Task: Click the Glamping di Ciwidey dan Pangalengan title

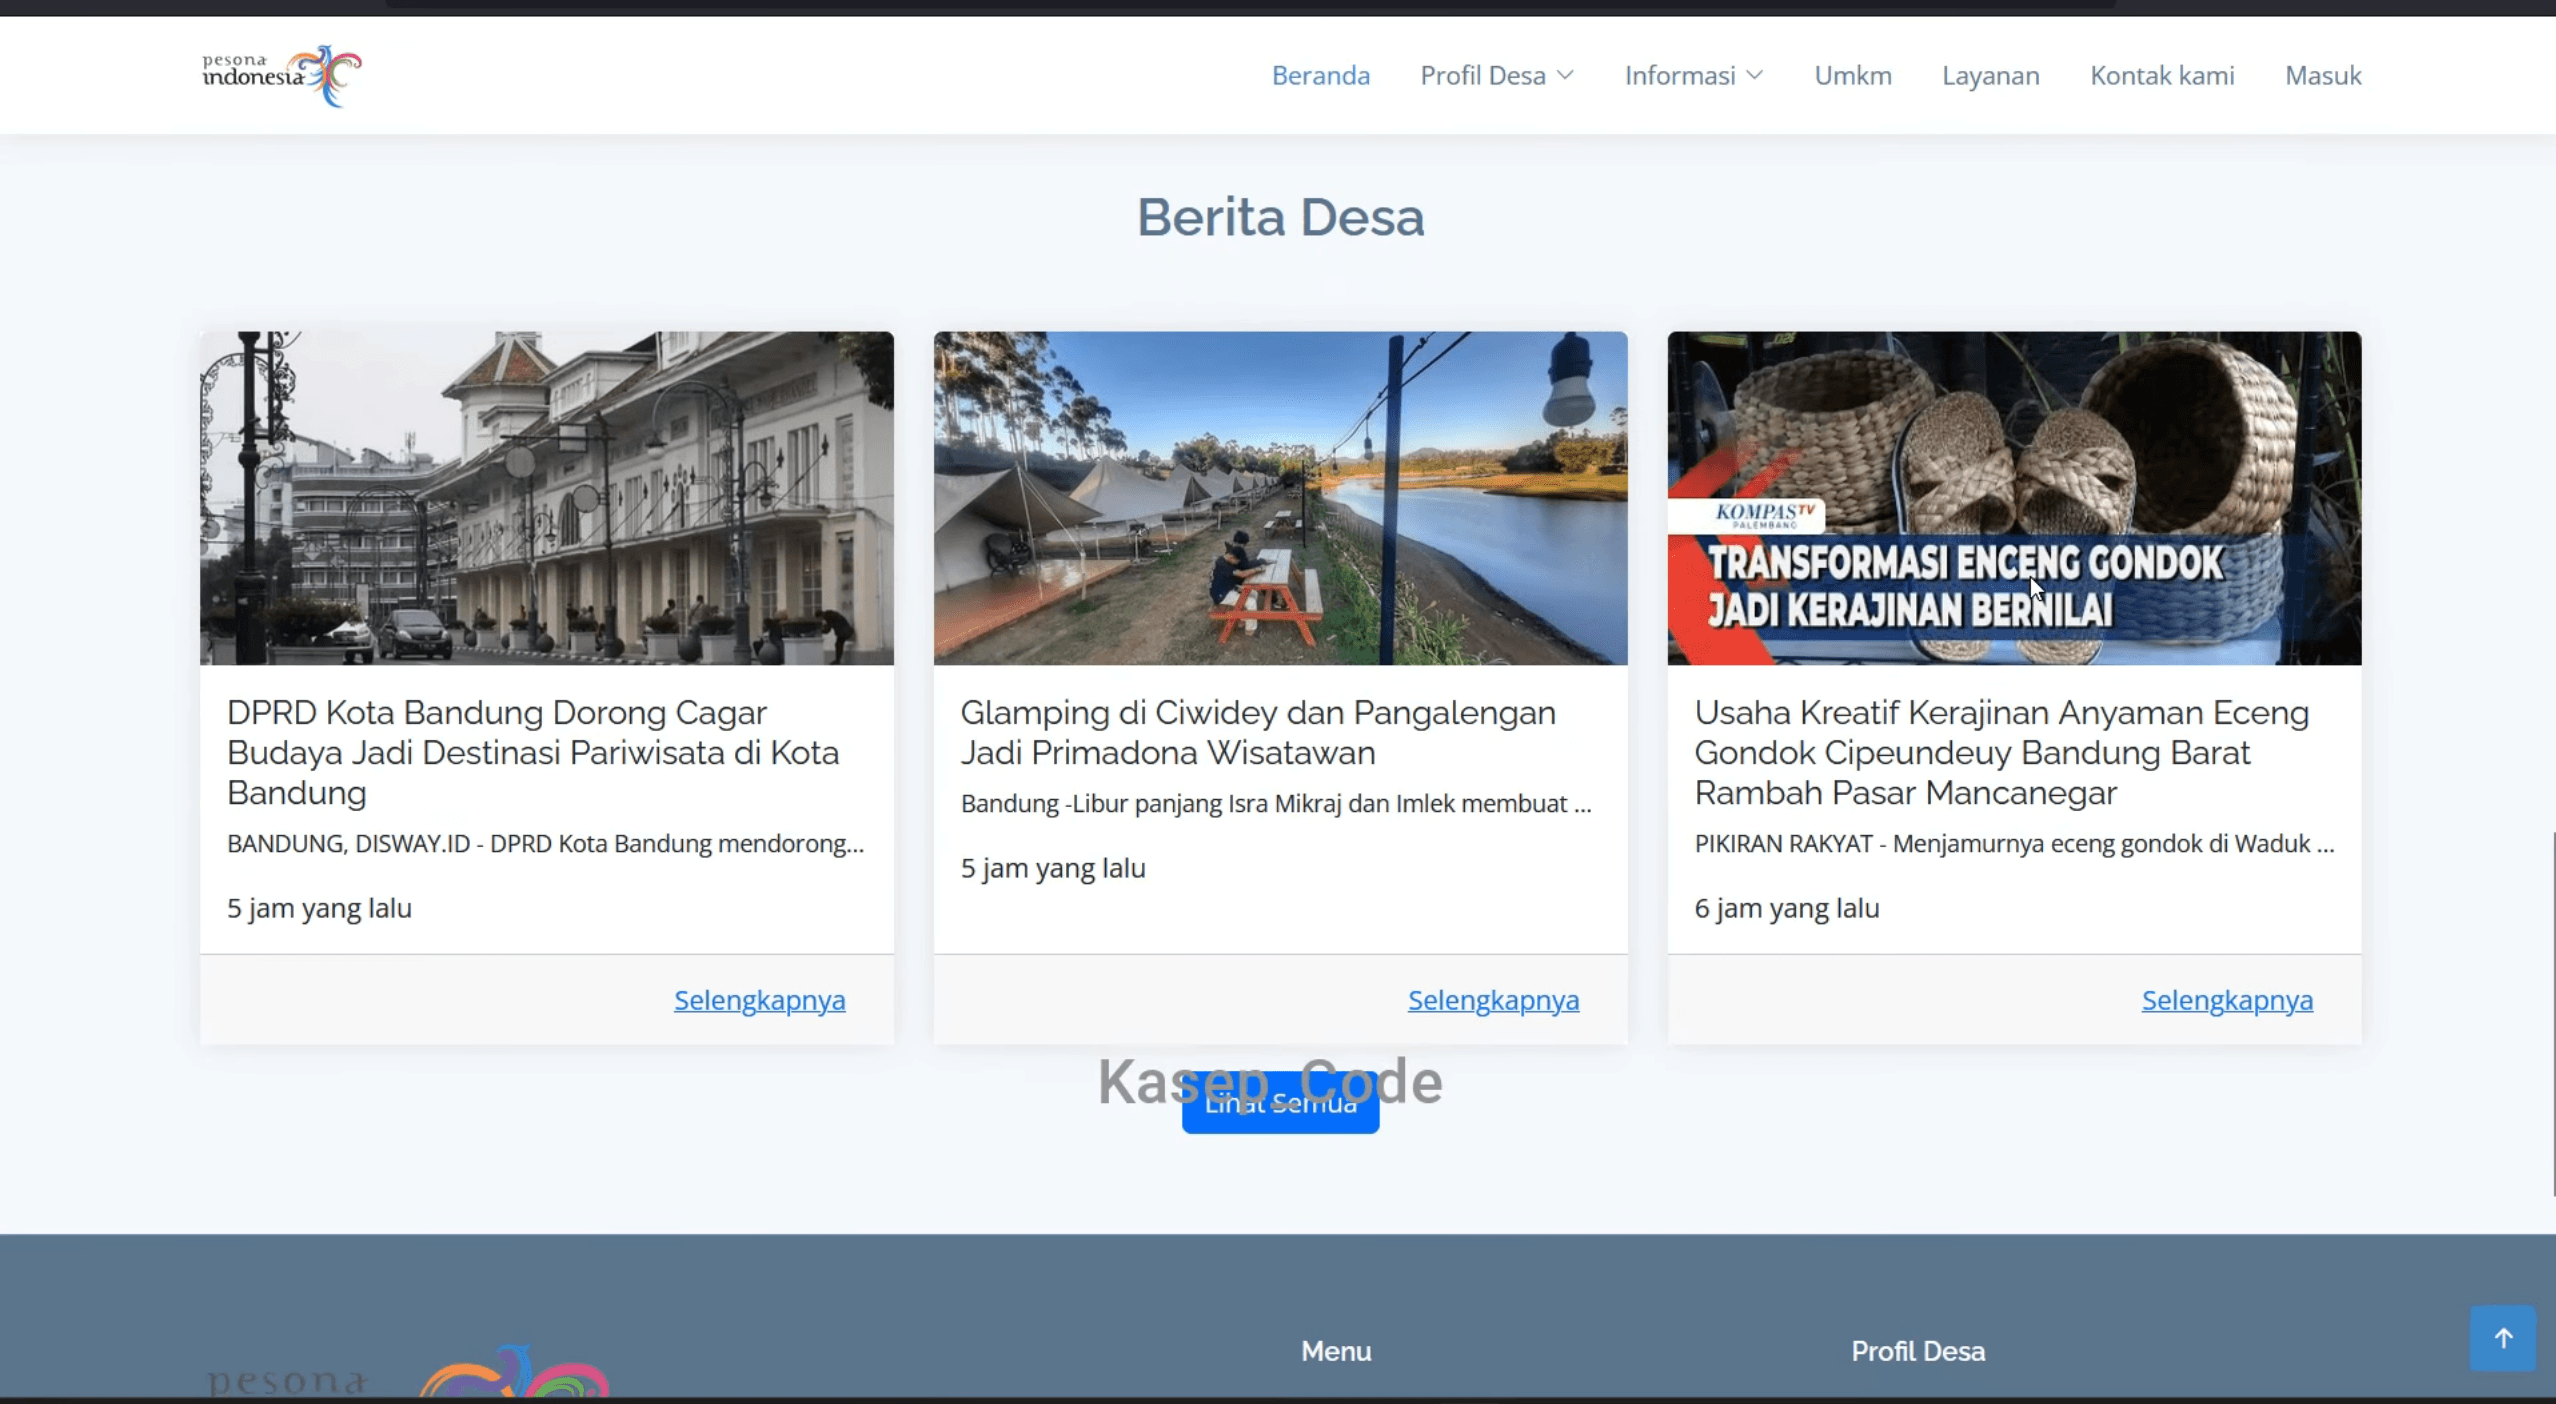Action: point(1258,732)
